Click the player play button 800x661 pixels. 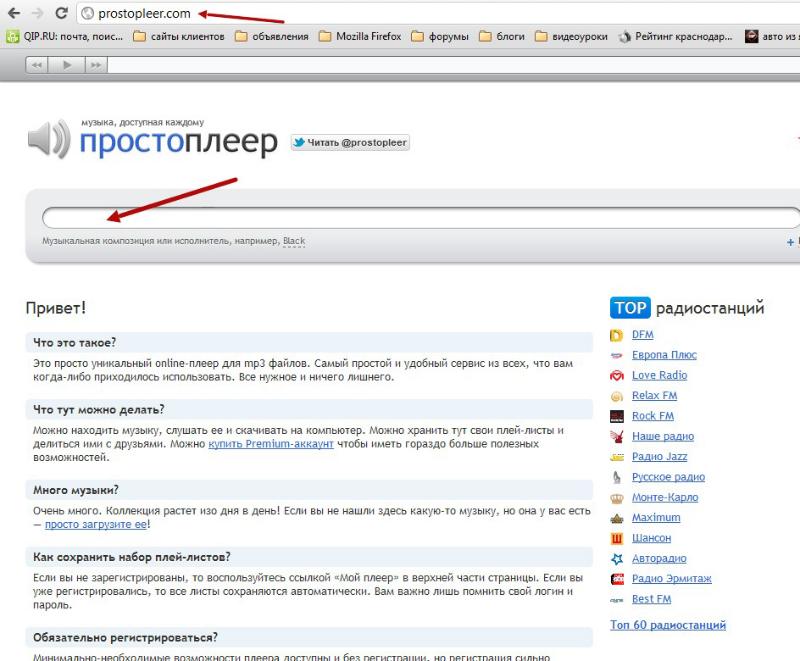[67, 65]
